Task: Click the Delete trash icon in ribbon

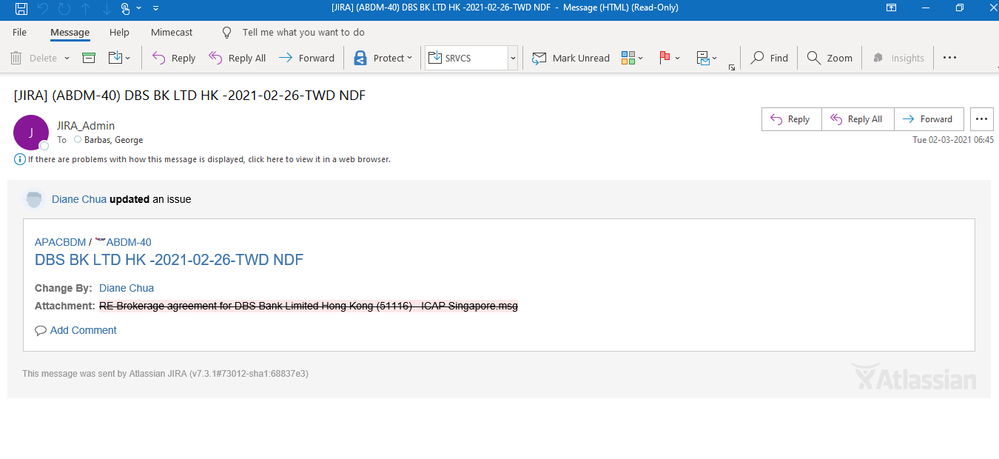Action: click(x=17, y=58)
